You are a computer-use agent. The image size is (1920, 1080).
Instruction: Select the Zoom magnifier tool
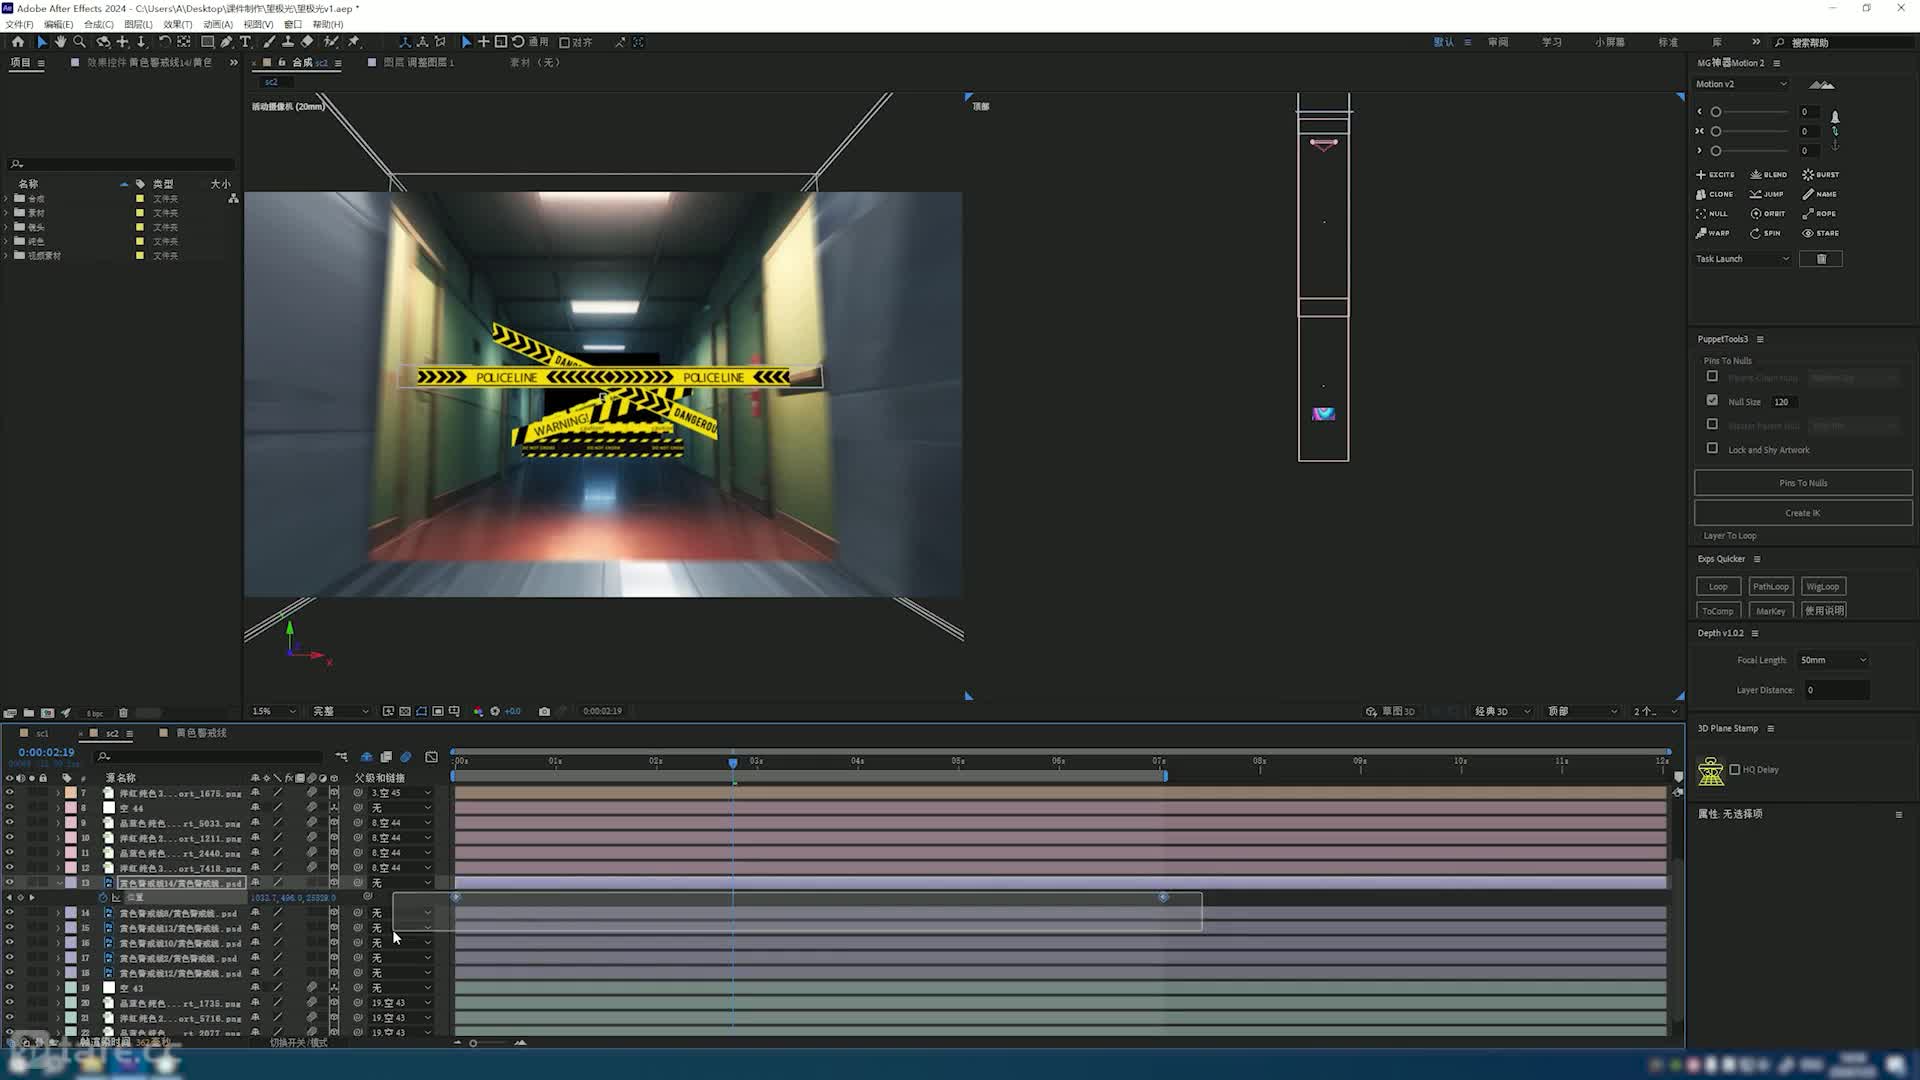pyautogui.click(x=79, y=42)
